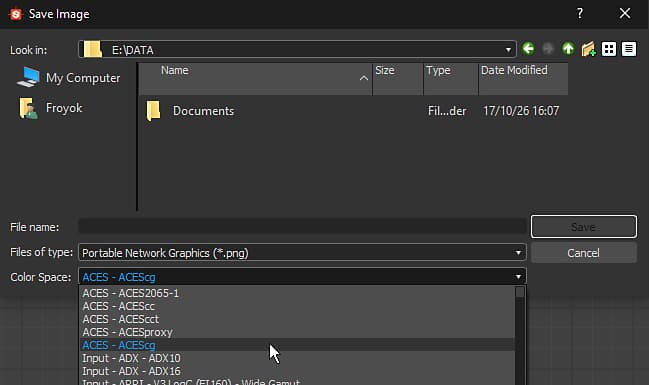Switch to icon grid view
This screenshot has width=649, height=385.
tap(608, 49)
